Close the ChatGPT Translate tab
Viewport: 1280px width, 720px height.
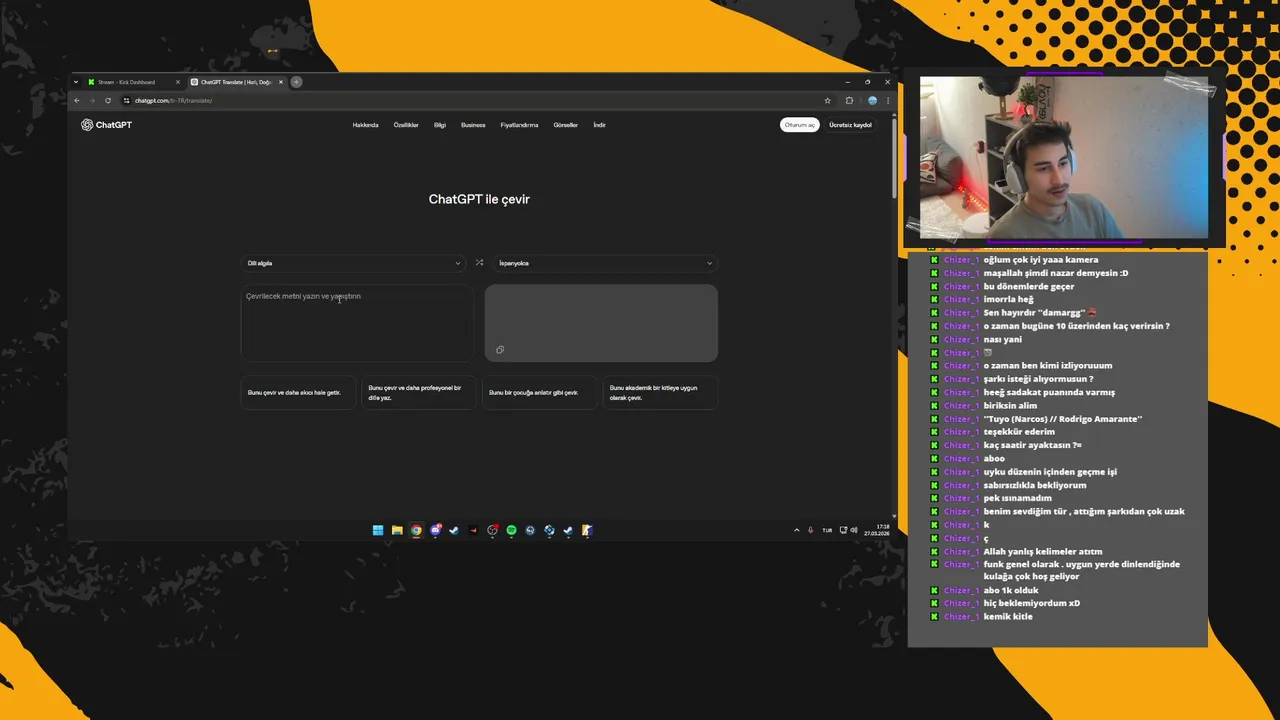coord(281,82)
